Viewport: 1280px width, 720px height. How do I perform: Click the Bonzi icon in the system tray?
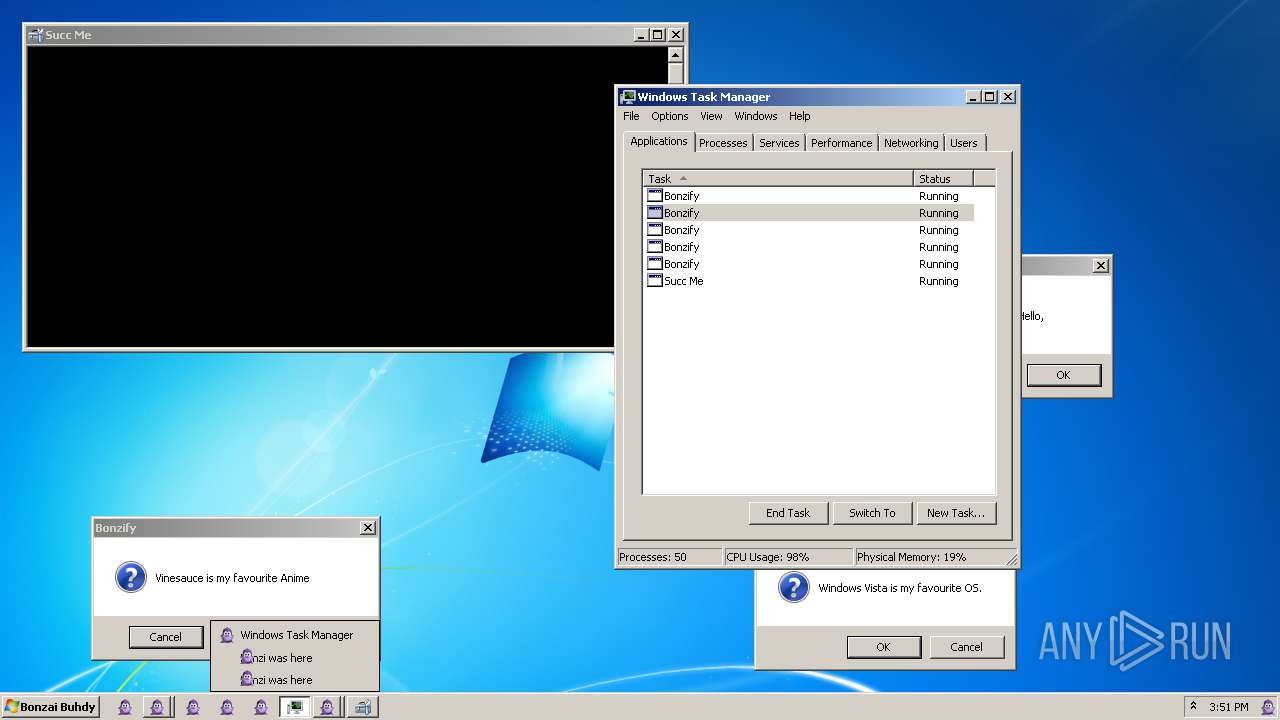[x=1267, y=707]
